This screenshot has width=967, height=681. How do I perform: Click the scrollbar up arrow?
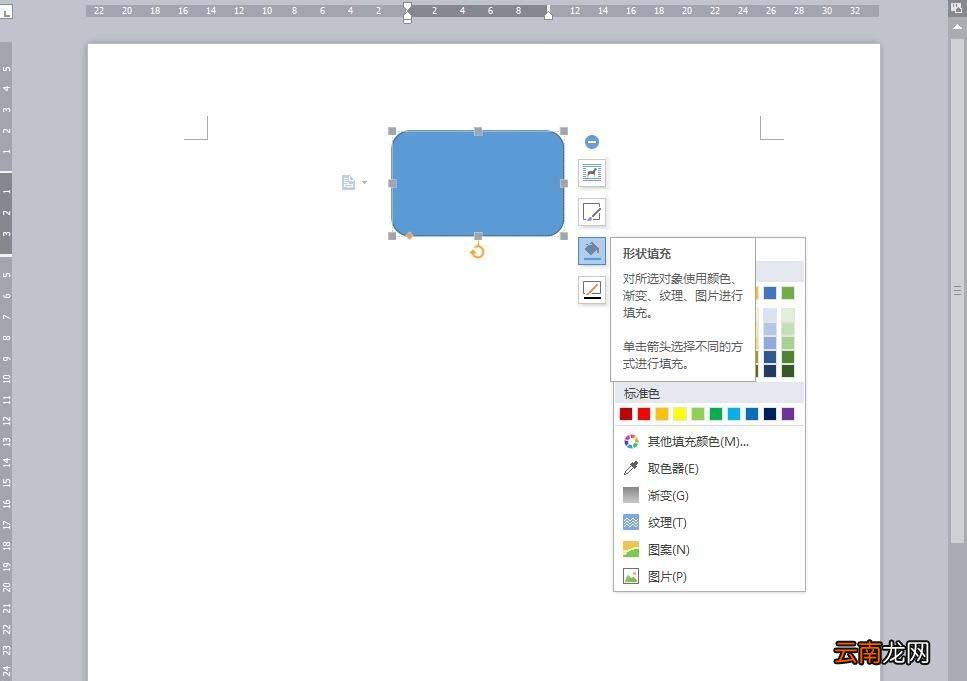coord(957,27)
